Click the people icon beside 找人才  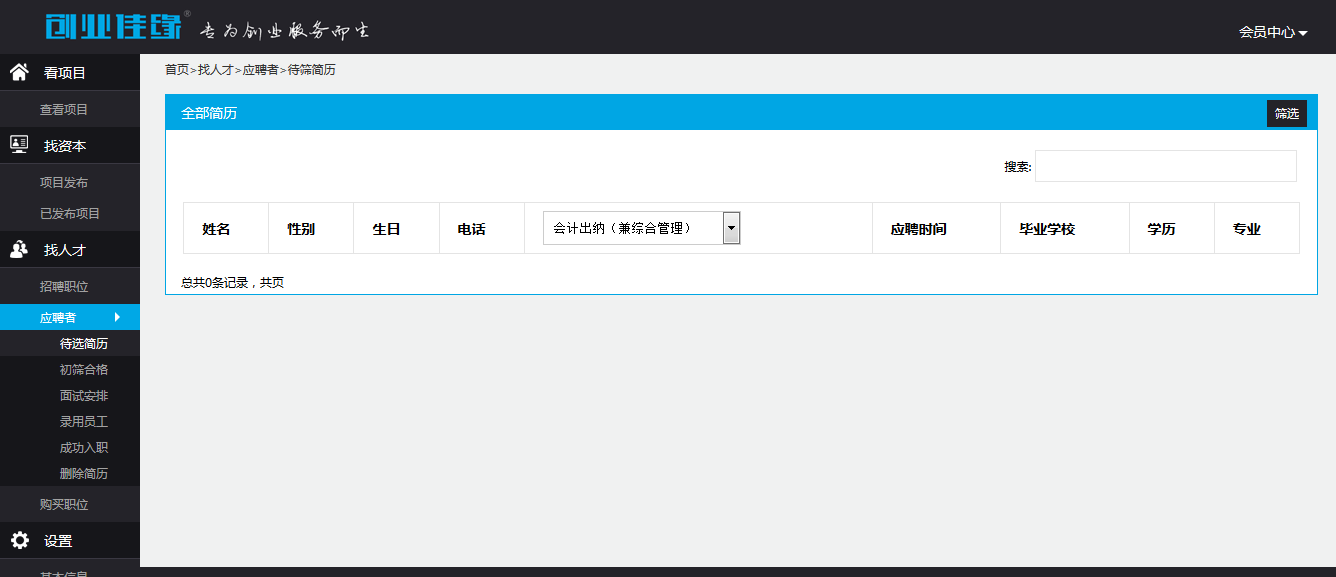19,250
